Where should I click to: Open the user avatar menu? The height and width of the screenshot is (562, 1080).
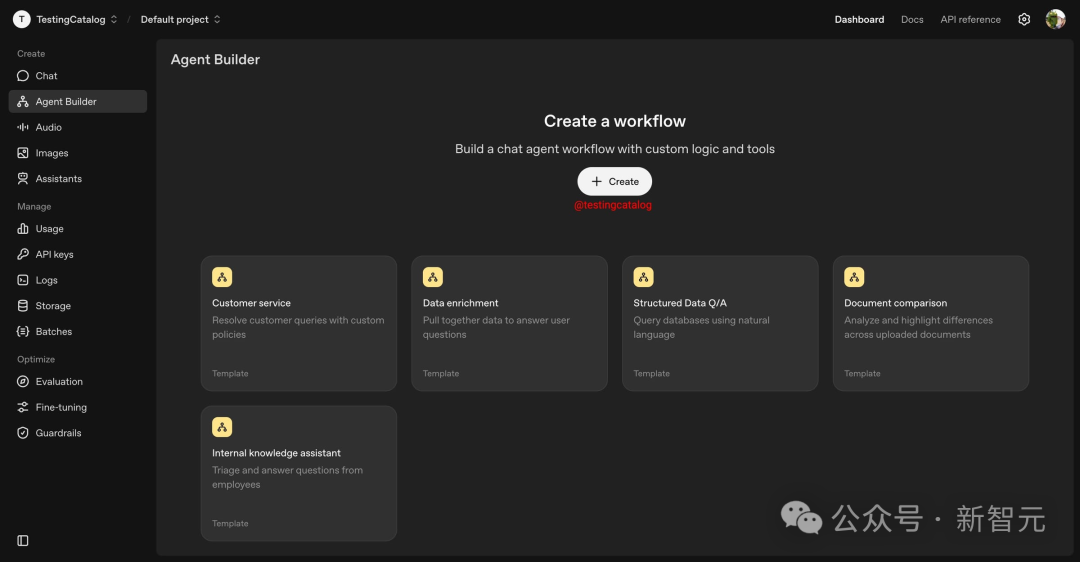(x=1055, y=19)
